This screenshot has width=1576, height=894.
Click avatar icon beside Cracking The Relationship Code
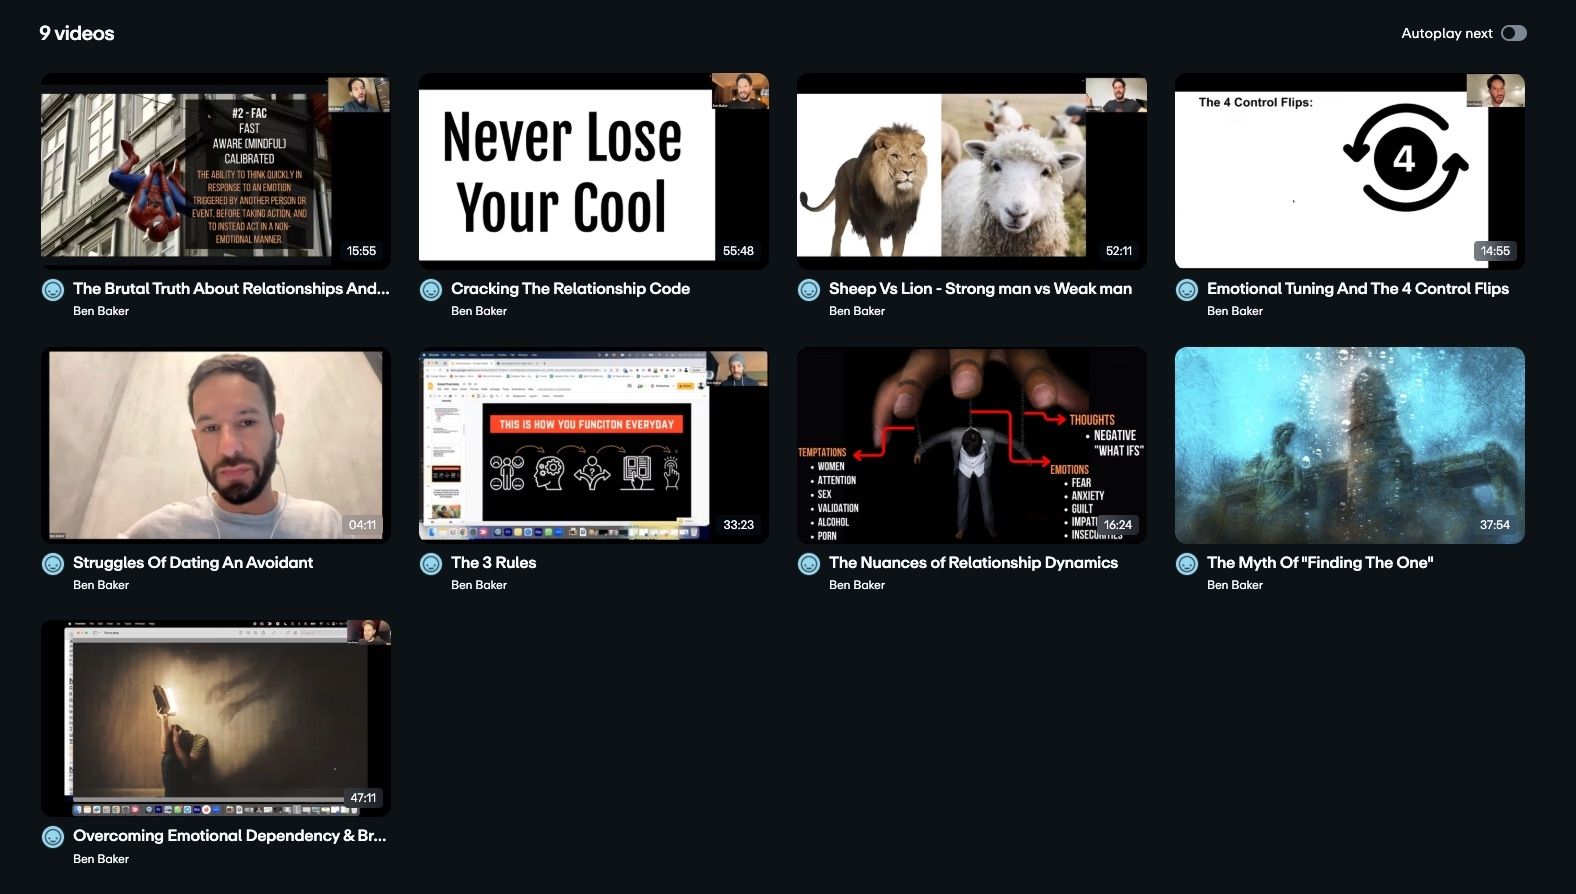click(431, 290)
